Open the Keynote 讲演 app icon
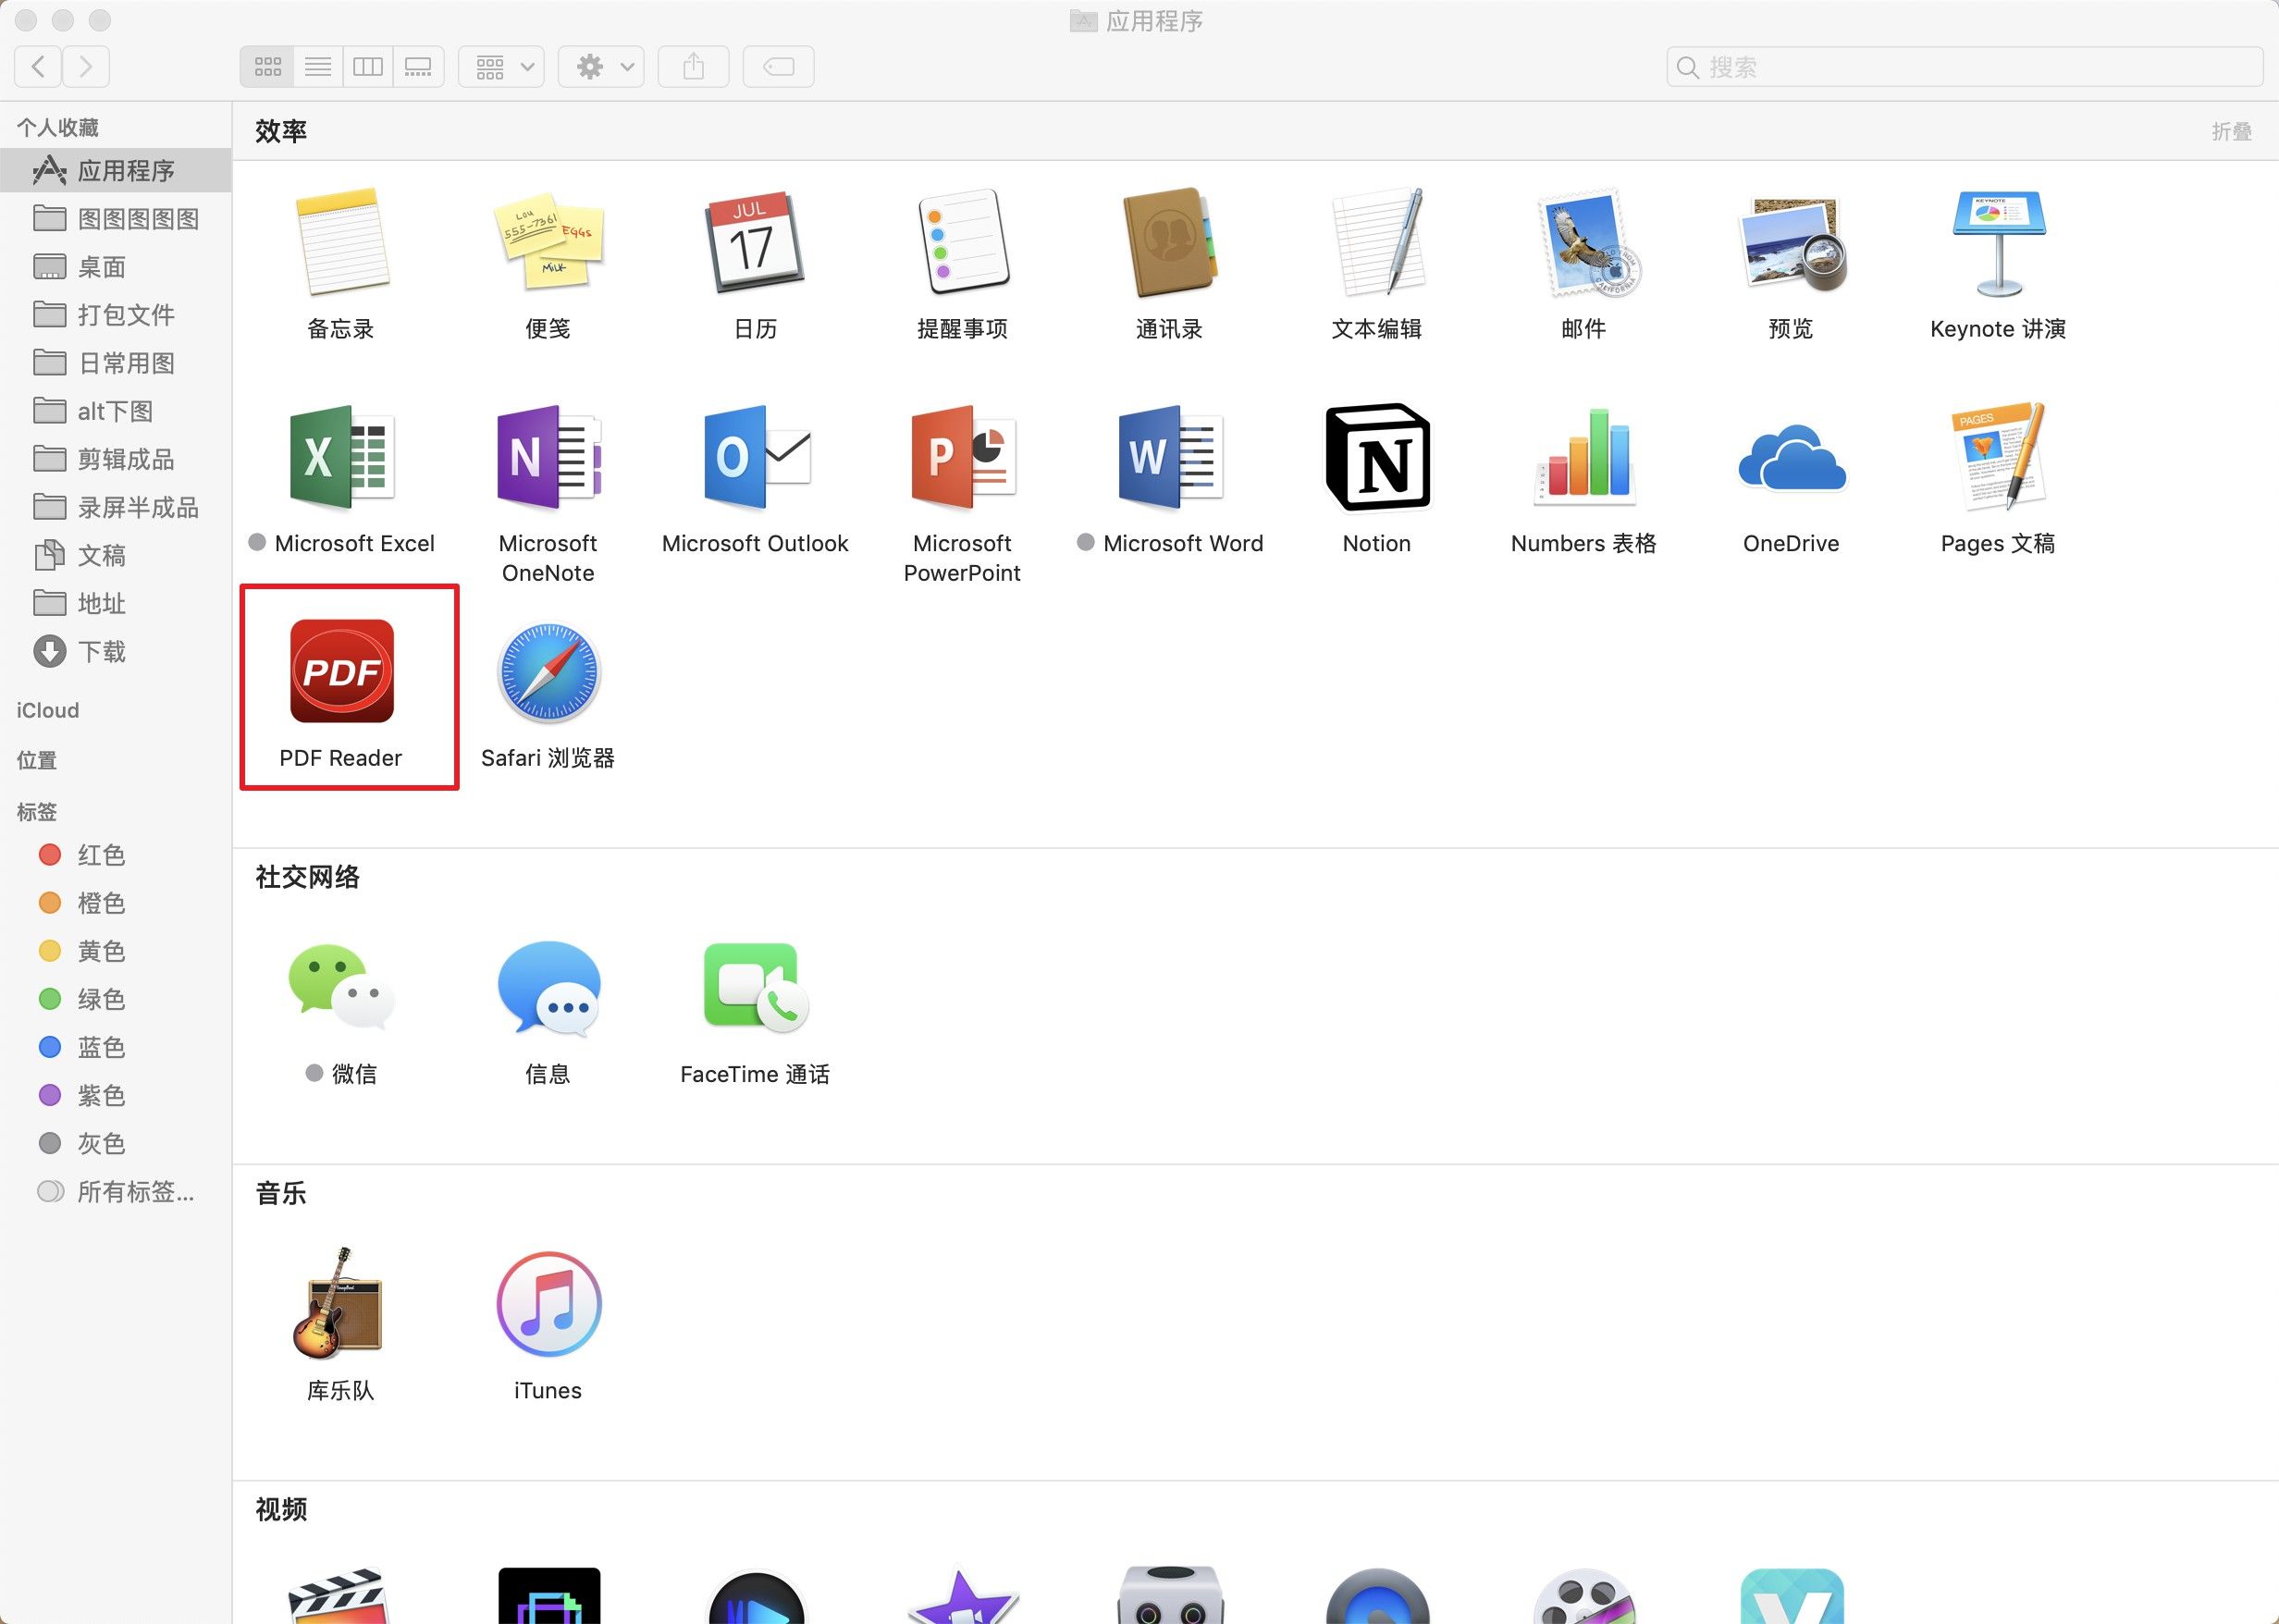Screen dimensions: 2279x1624 pyautogui.click(x=1998, y=244)
